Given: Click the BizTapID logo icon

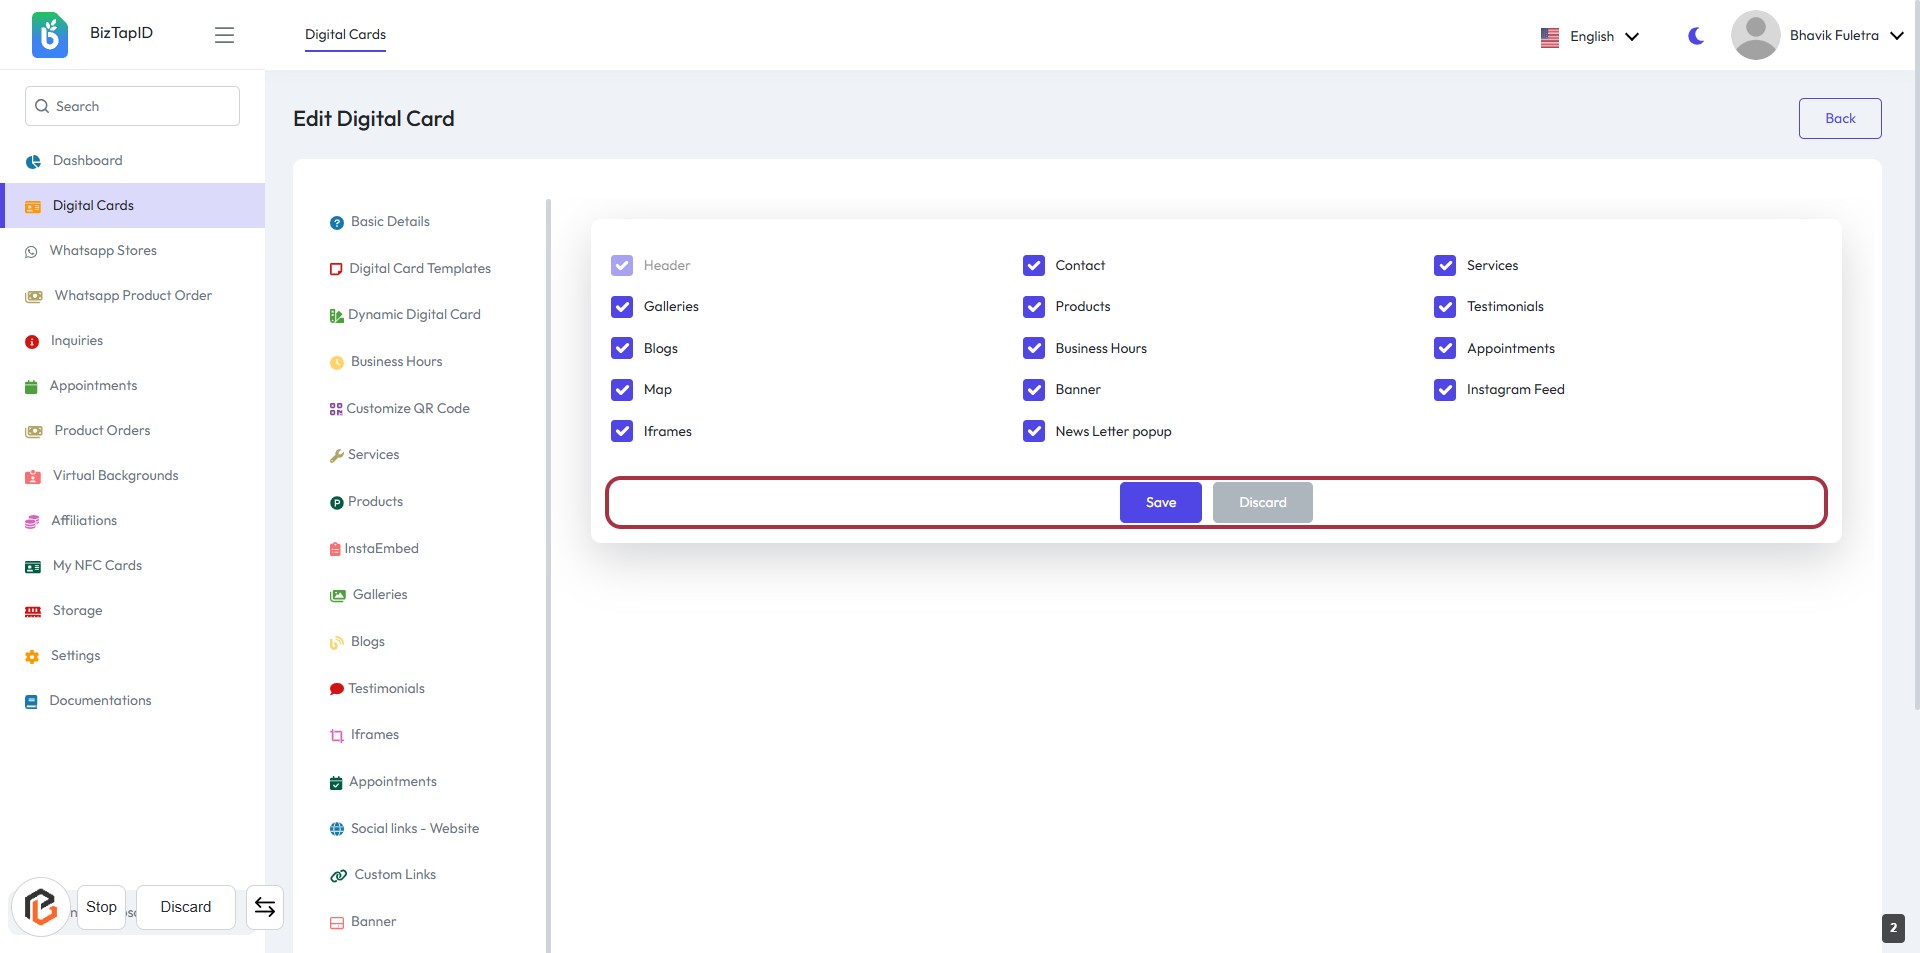Looking at the screenshot, I should click(x=49, y=35).
